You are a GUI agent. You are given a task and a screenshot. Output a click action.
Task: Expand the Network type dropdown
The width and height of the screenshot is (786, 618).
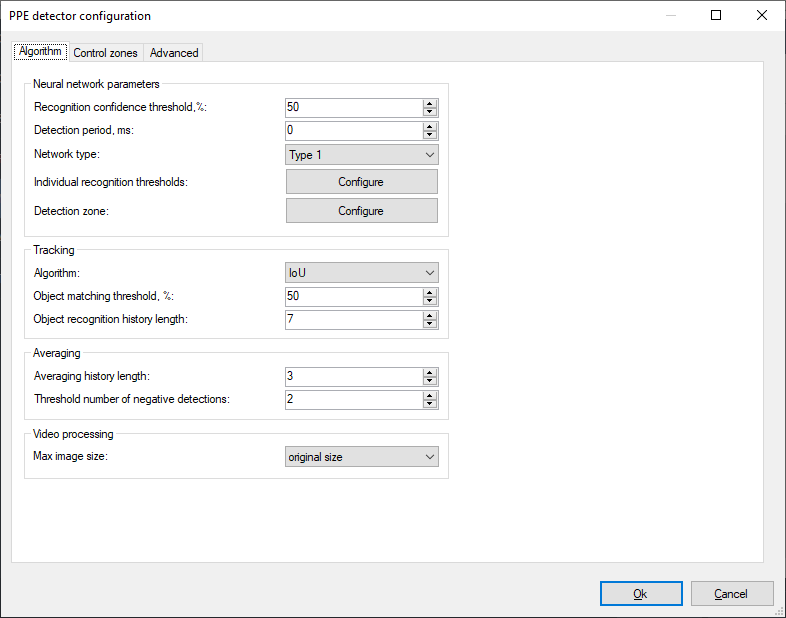361,155
